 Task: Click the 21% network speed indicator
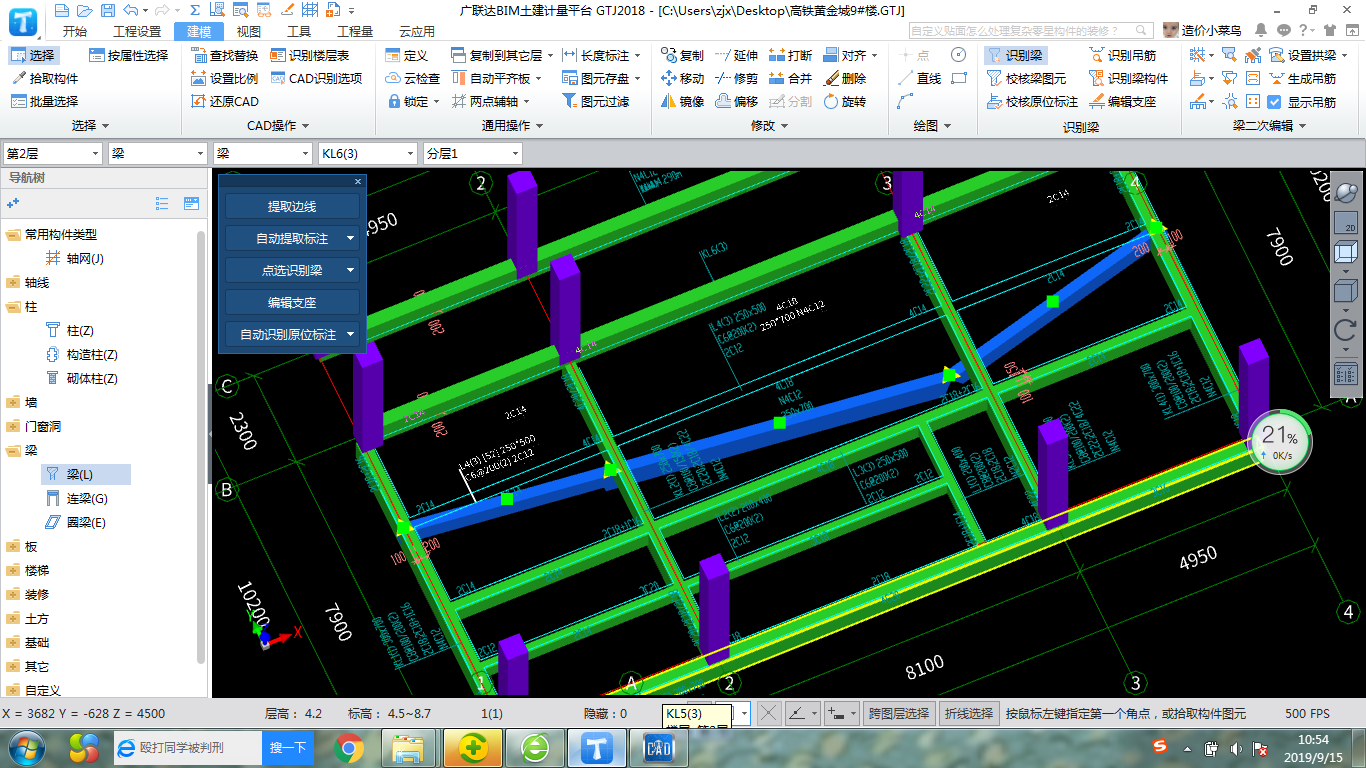pyautogui.click(x=1280, y=441)
